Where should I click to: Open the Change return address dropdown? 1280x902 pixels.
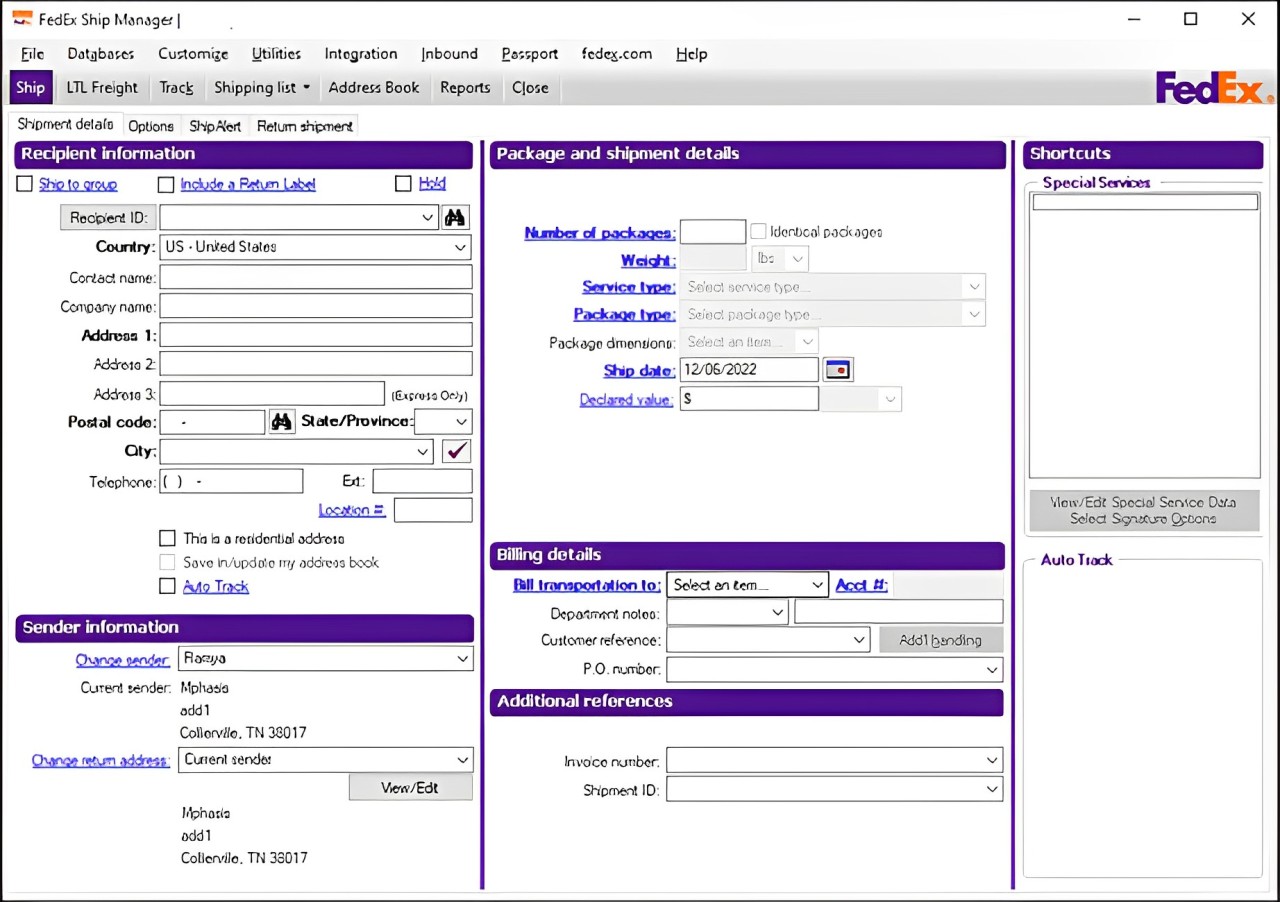[x=461, y=760]
